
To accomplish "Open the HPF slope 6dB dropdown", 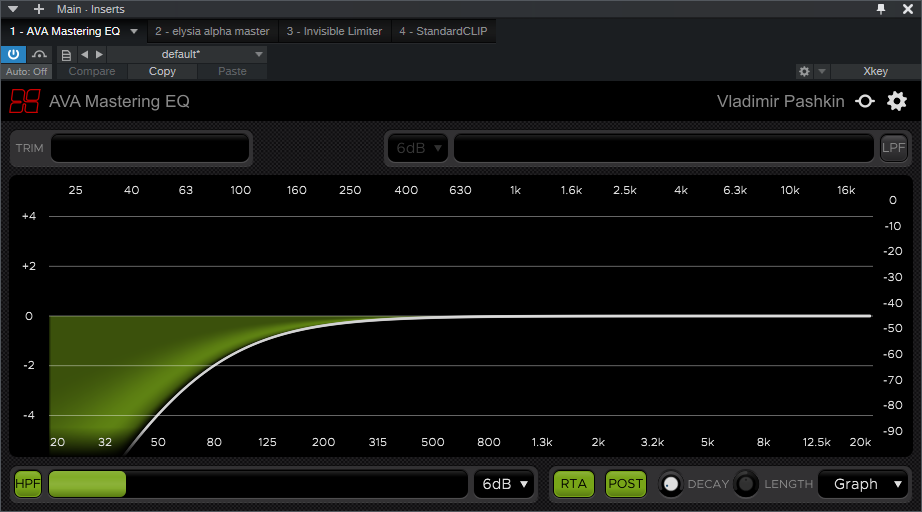I will tap(505, 484).
